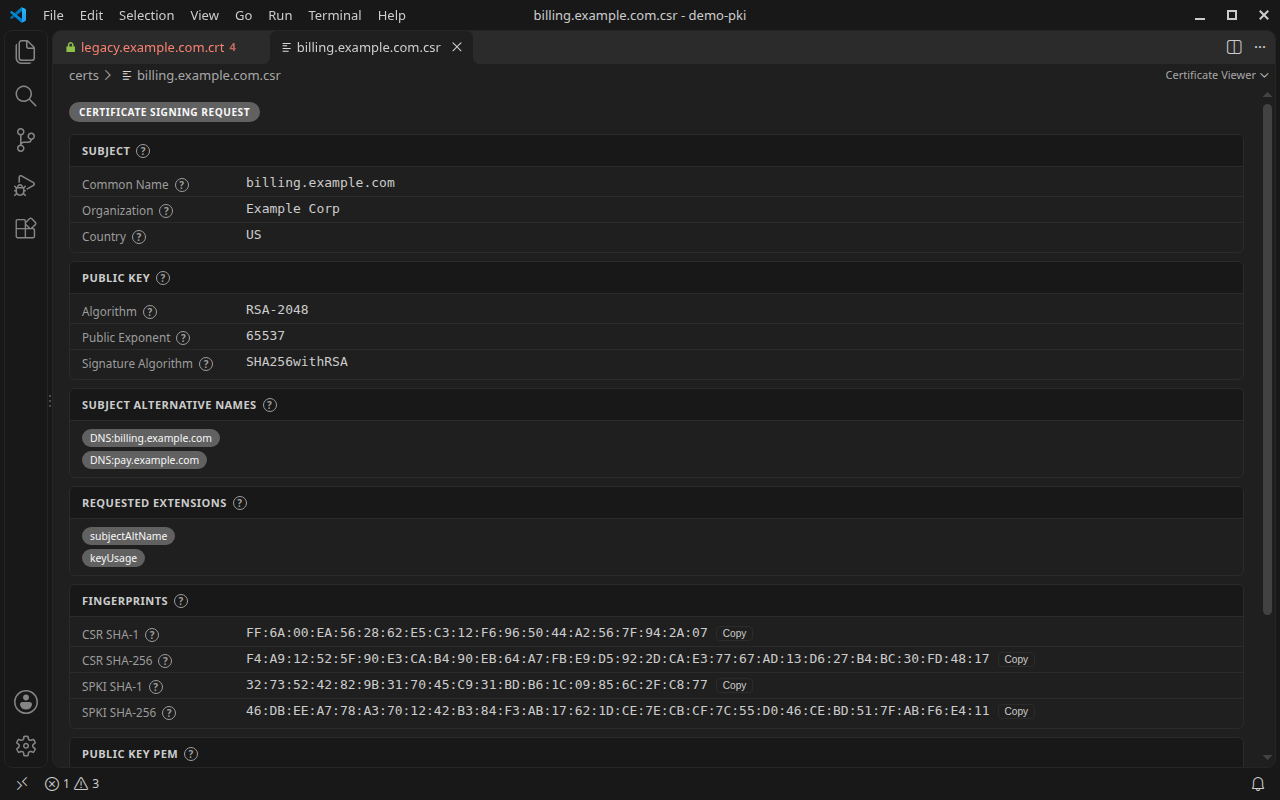This screenshot has height=800, width=1280.
Task: Open the Selection menu
Action: tap(146, 15)
